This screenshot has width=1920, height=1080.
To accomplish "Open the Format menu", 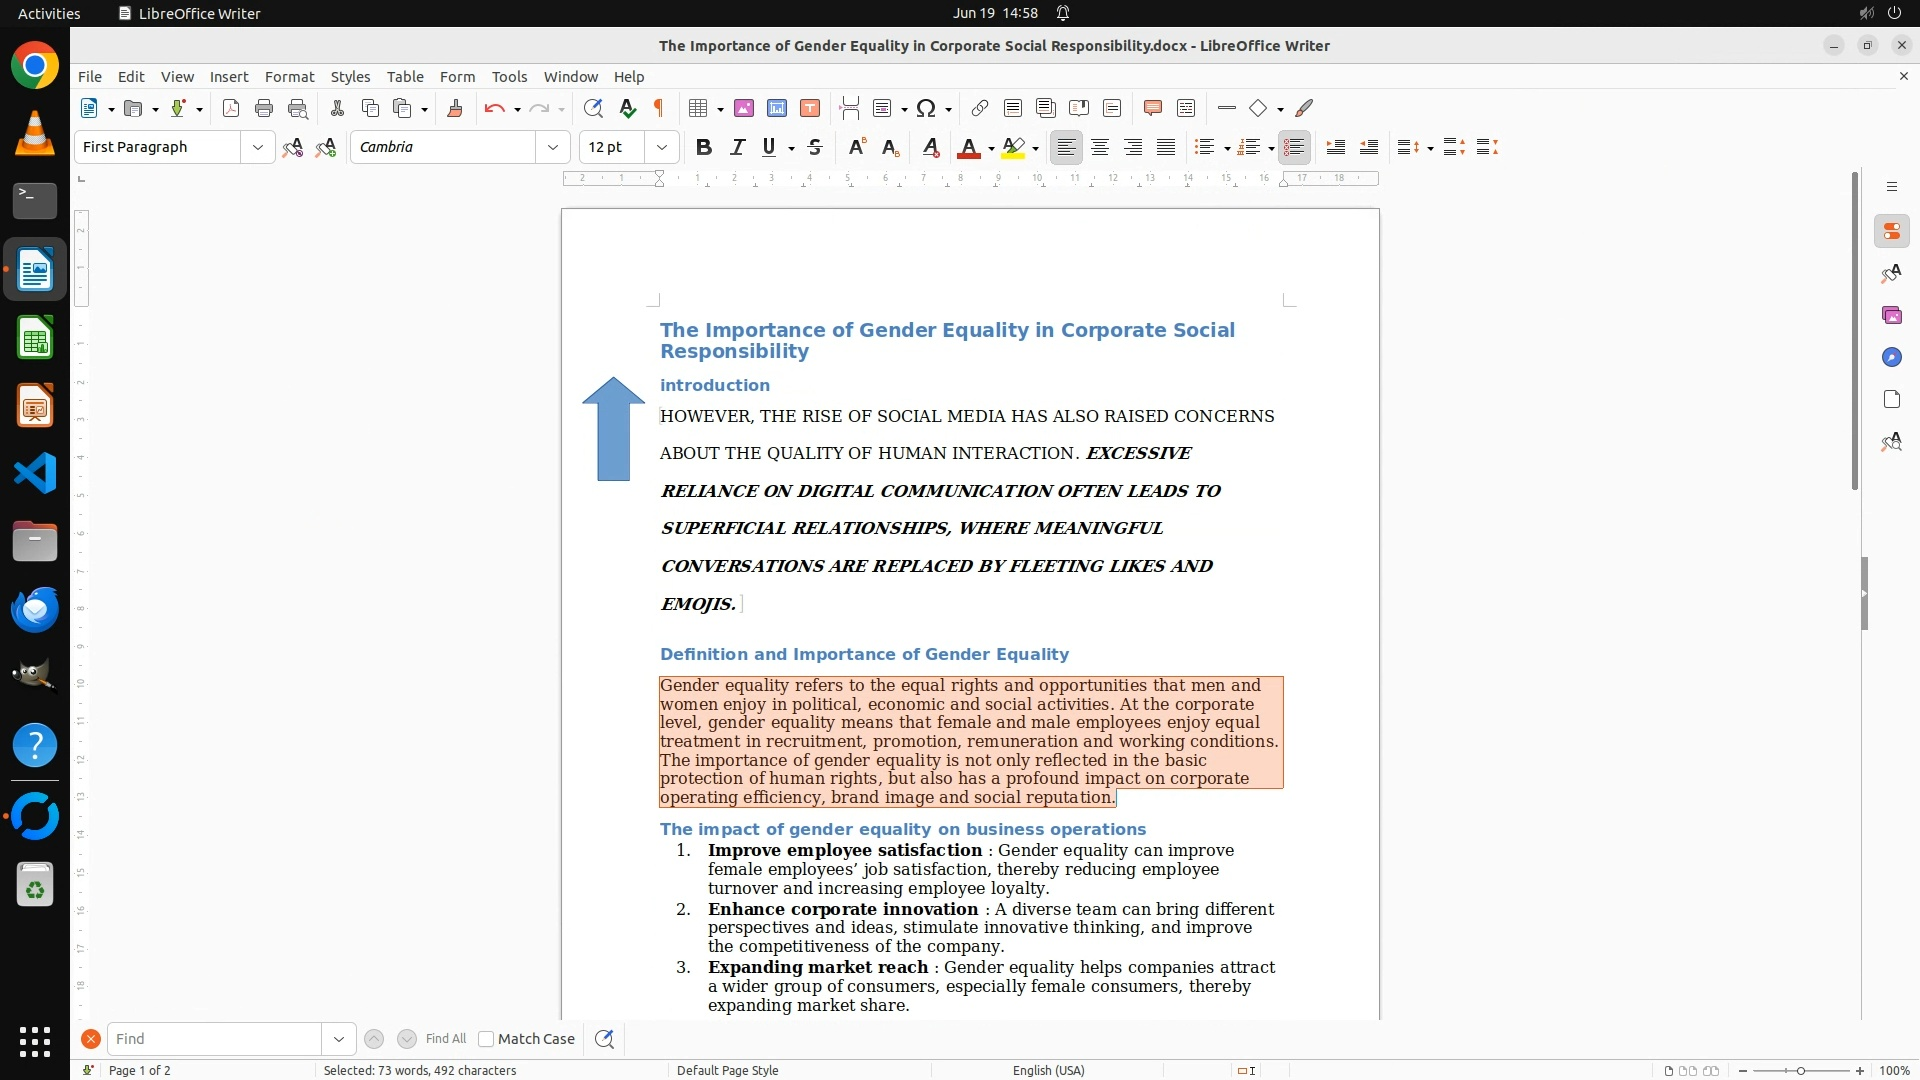I will 289,76.
